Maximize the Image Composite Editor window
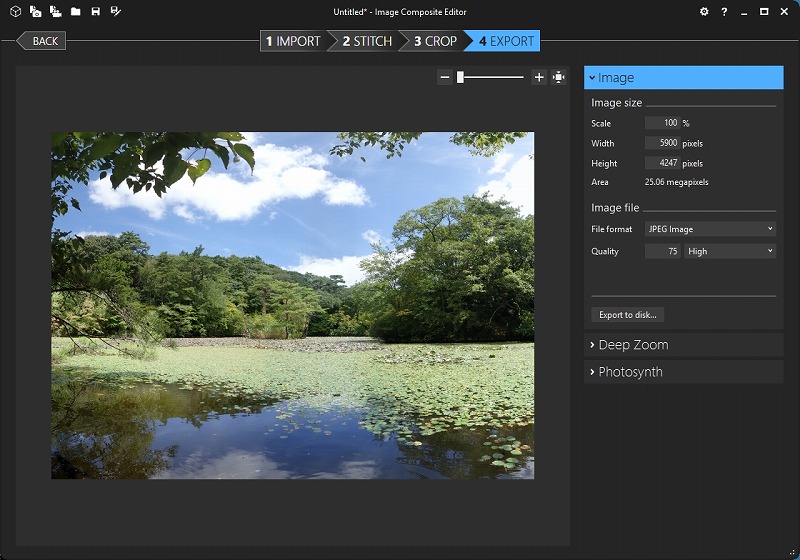Viewport: 800px width, 560px height. pos(764,11)
